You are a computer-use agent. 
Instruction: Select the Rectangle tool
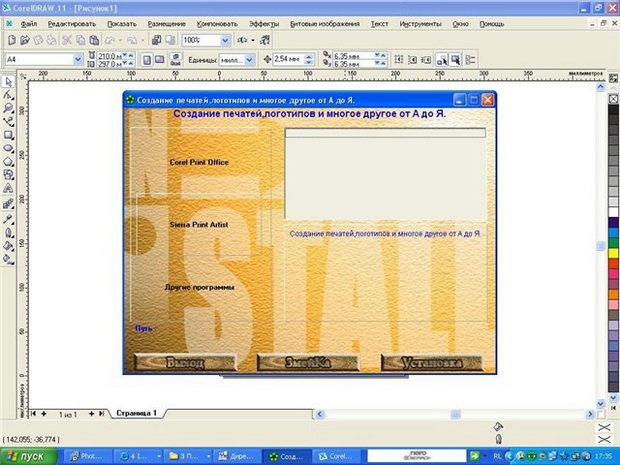coord(8,134)
